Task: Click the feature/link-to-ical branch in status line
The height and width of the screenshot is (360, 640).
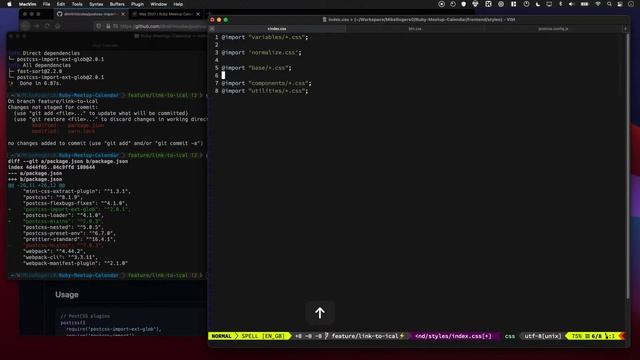Action: click(x=364, y=336)
